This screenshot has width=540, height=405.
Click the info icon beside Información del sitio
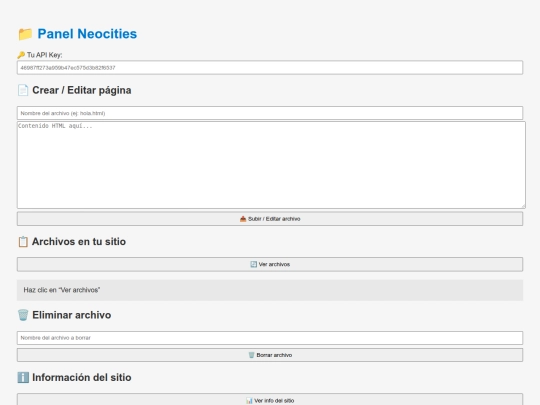(x=23, y=377)
